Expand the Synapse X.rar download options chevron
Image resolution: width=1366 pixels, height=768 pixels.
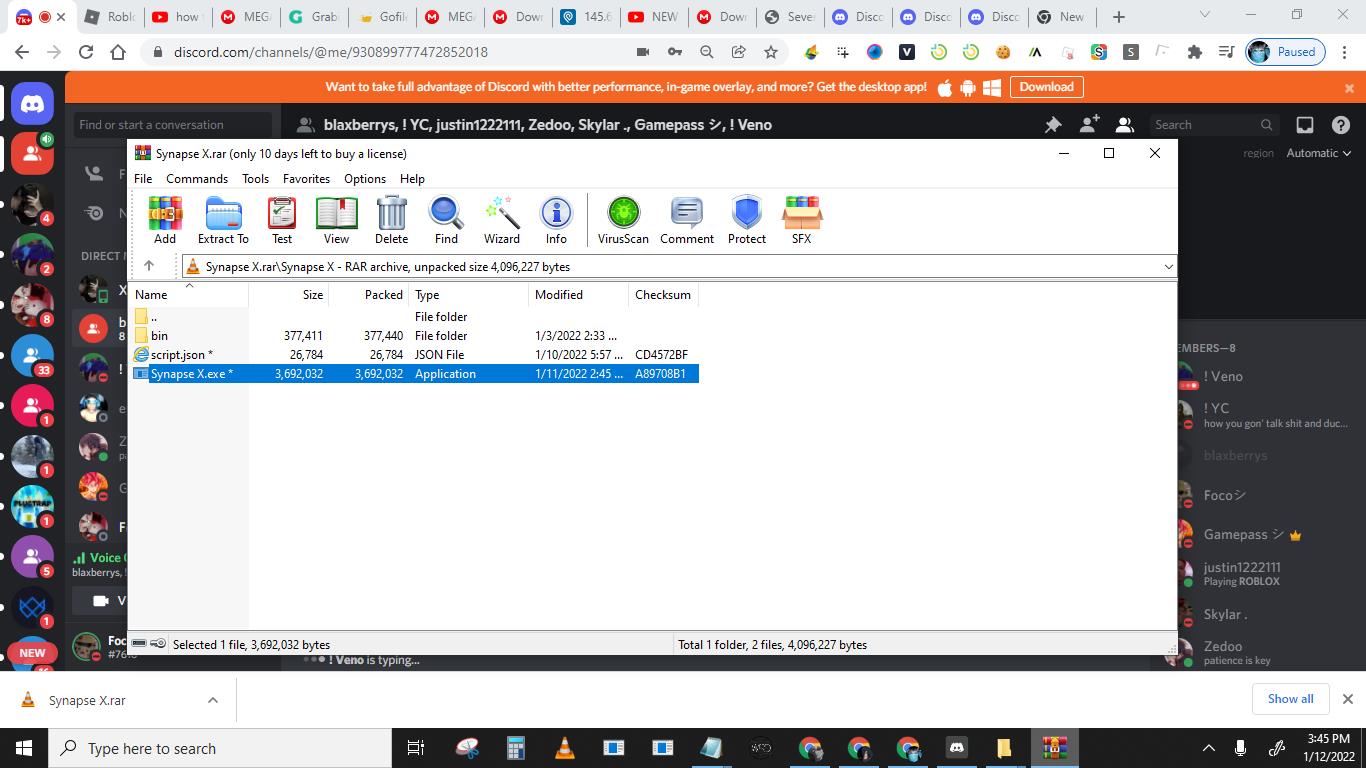click(x=212, y=700)
